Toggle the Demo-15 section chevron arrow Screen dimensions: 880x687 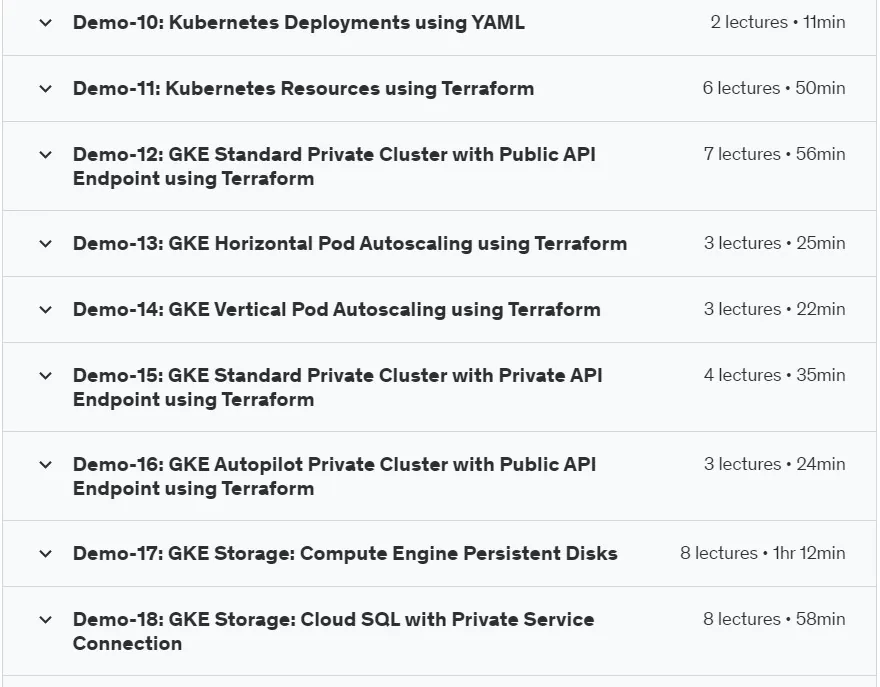[x=45, y=376]
